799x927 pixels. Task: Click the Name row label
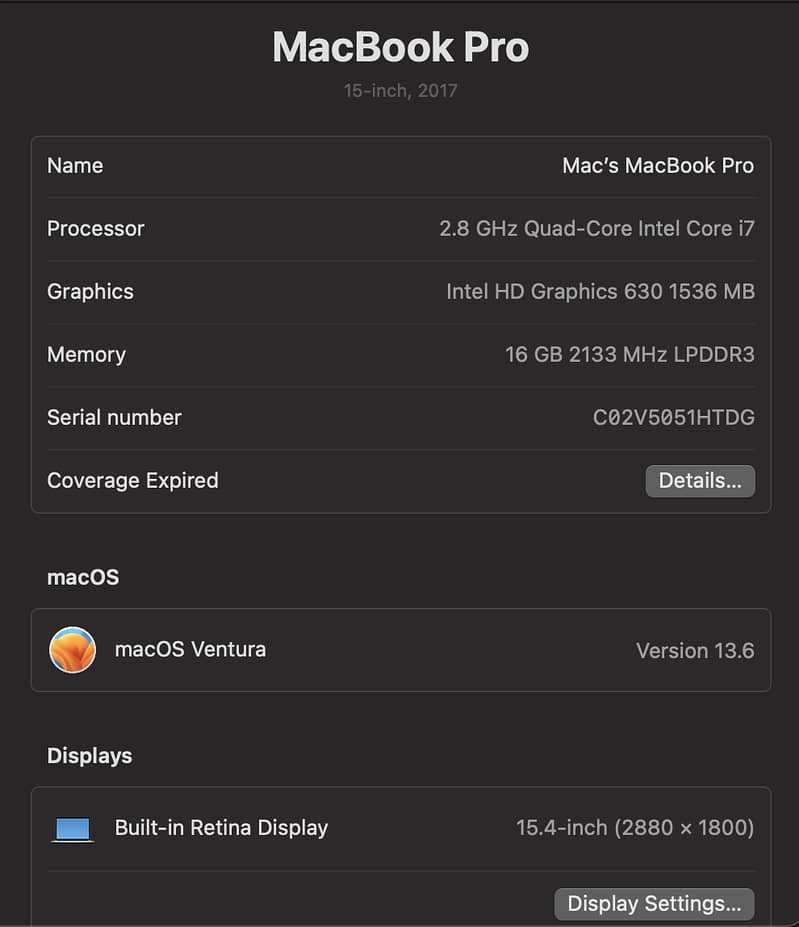(75, 166)
